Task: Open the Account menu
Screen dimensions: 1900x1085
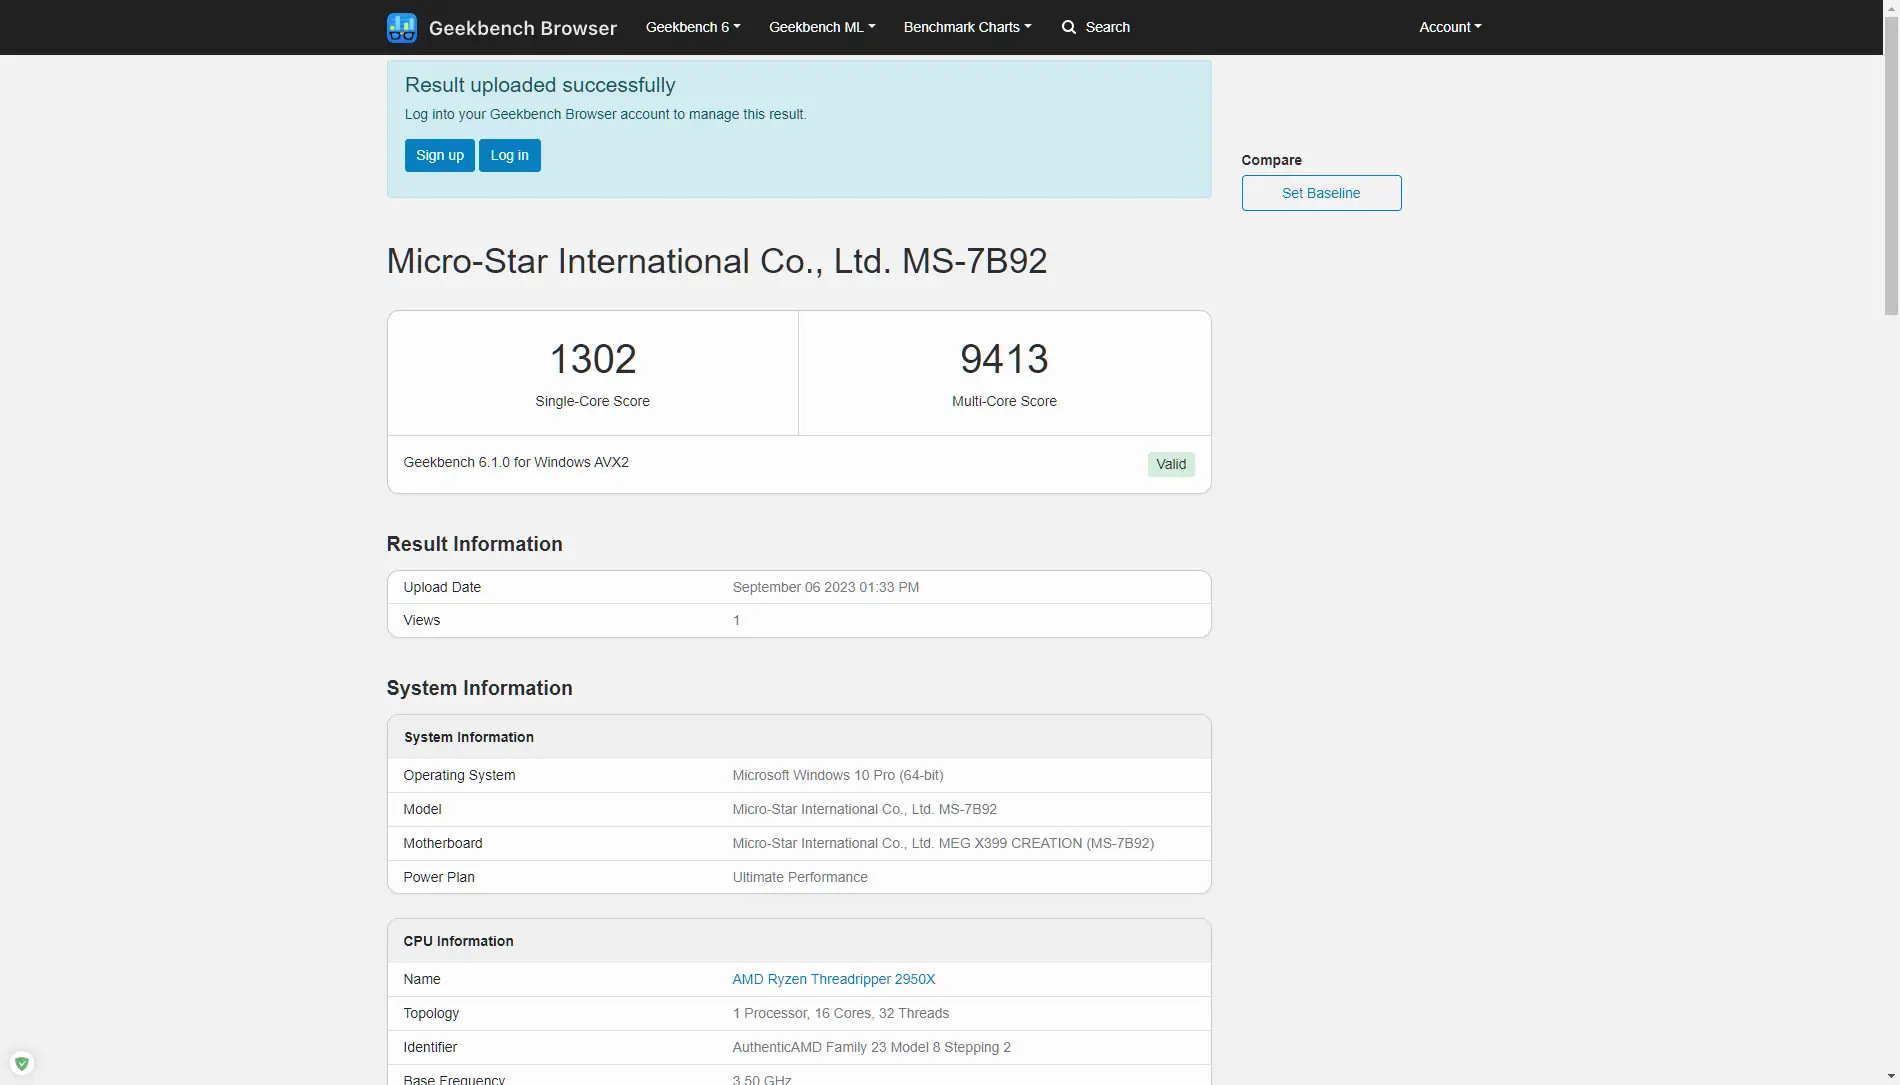Action: (x=1449, y=27)
